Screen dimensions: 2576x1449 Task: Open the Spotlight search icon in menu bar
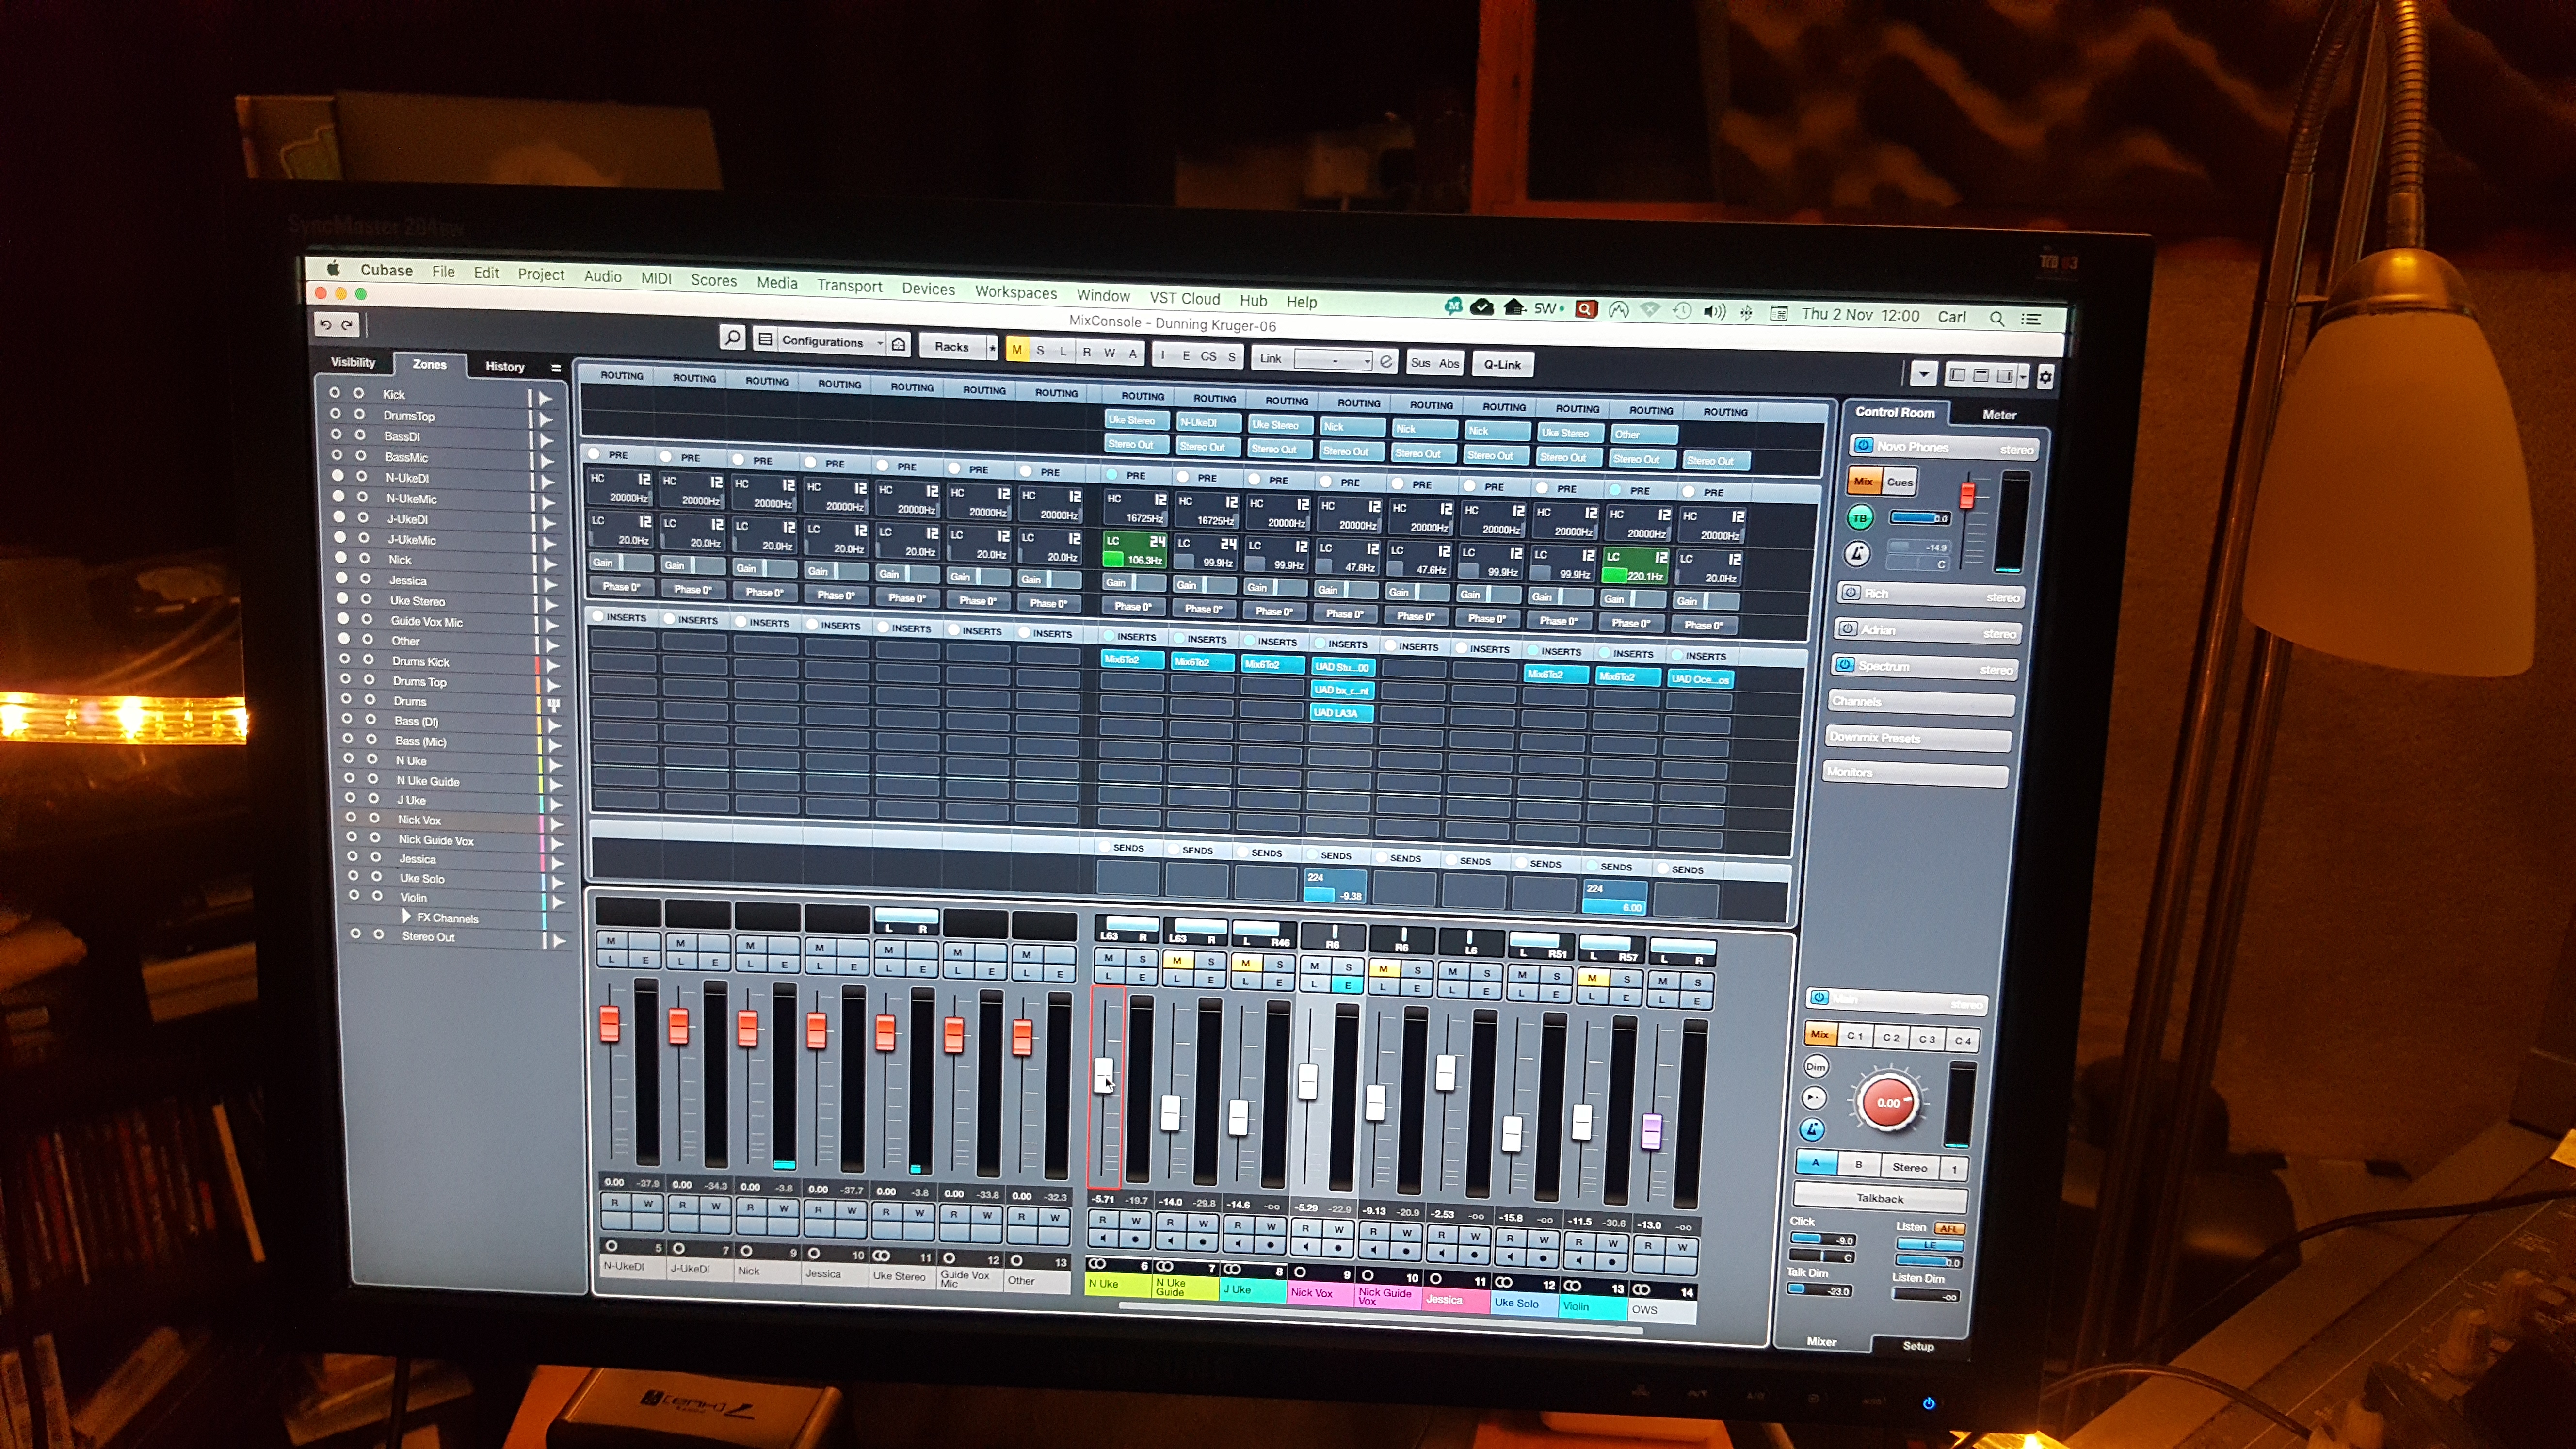(x=1996, y=319)
